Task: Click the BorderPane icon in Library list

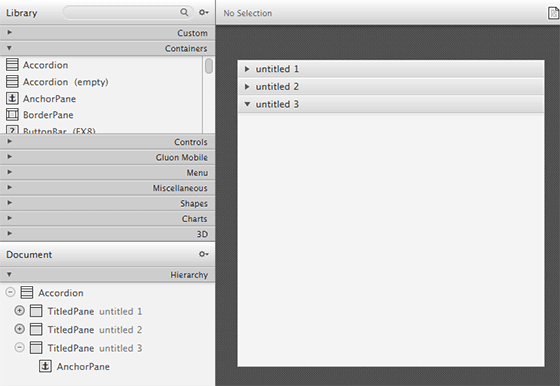Action: [12, 115]
